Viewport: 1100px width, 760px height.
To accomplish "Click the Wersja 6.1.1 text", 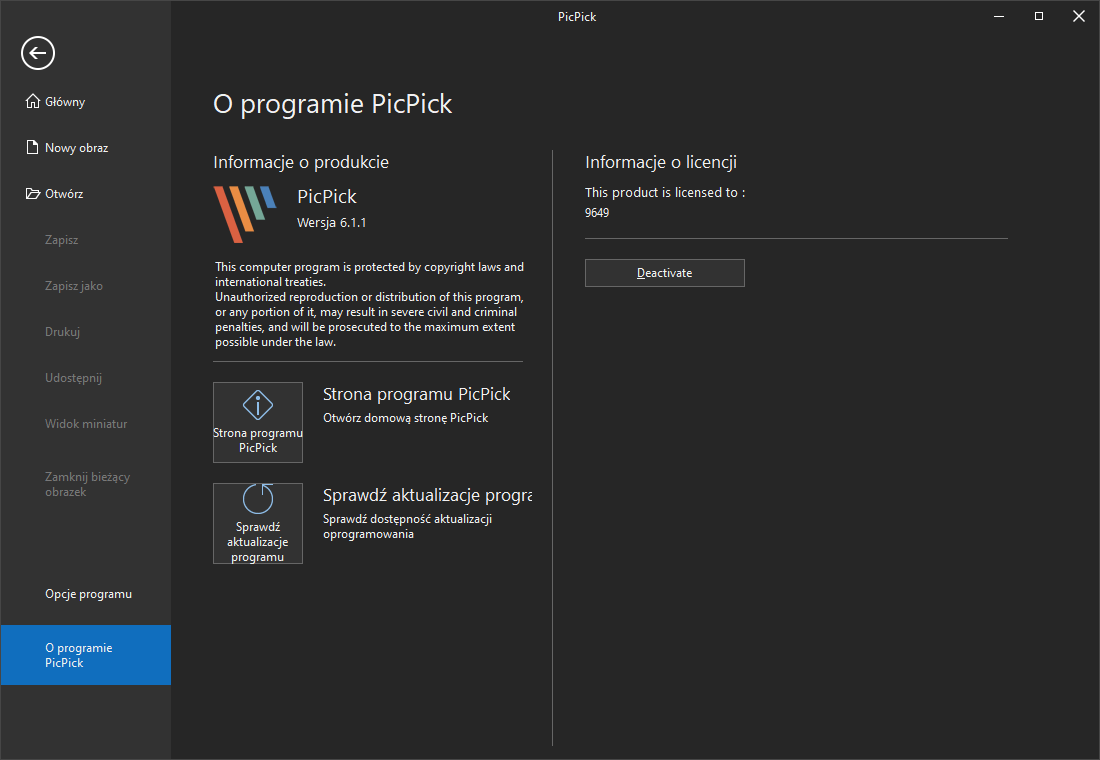I will [x=331, y=222].
